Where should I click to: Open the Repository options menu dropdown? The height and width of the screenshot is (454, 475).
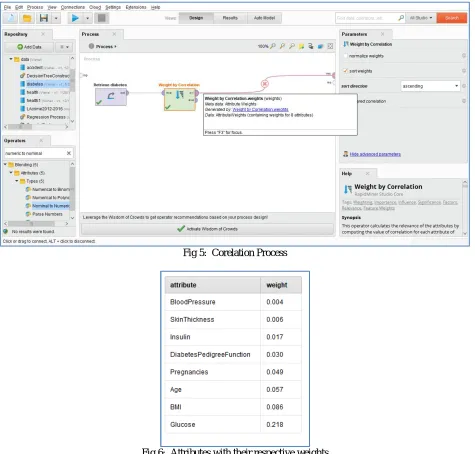coord(64,47)
